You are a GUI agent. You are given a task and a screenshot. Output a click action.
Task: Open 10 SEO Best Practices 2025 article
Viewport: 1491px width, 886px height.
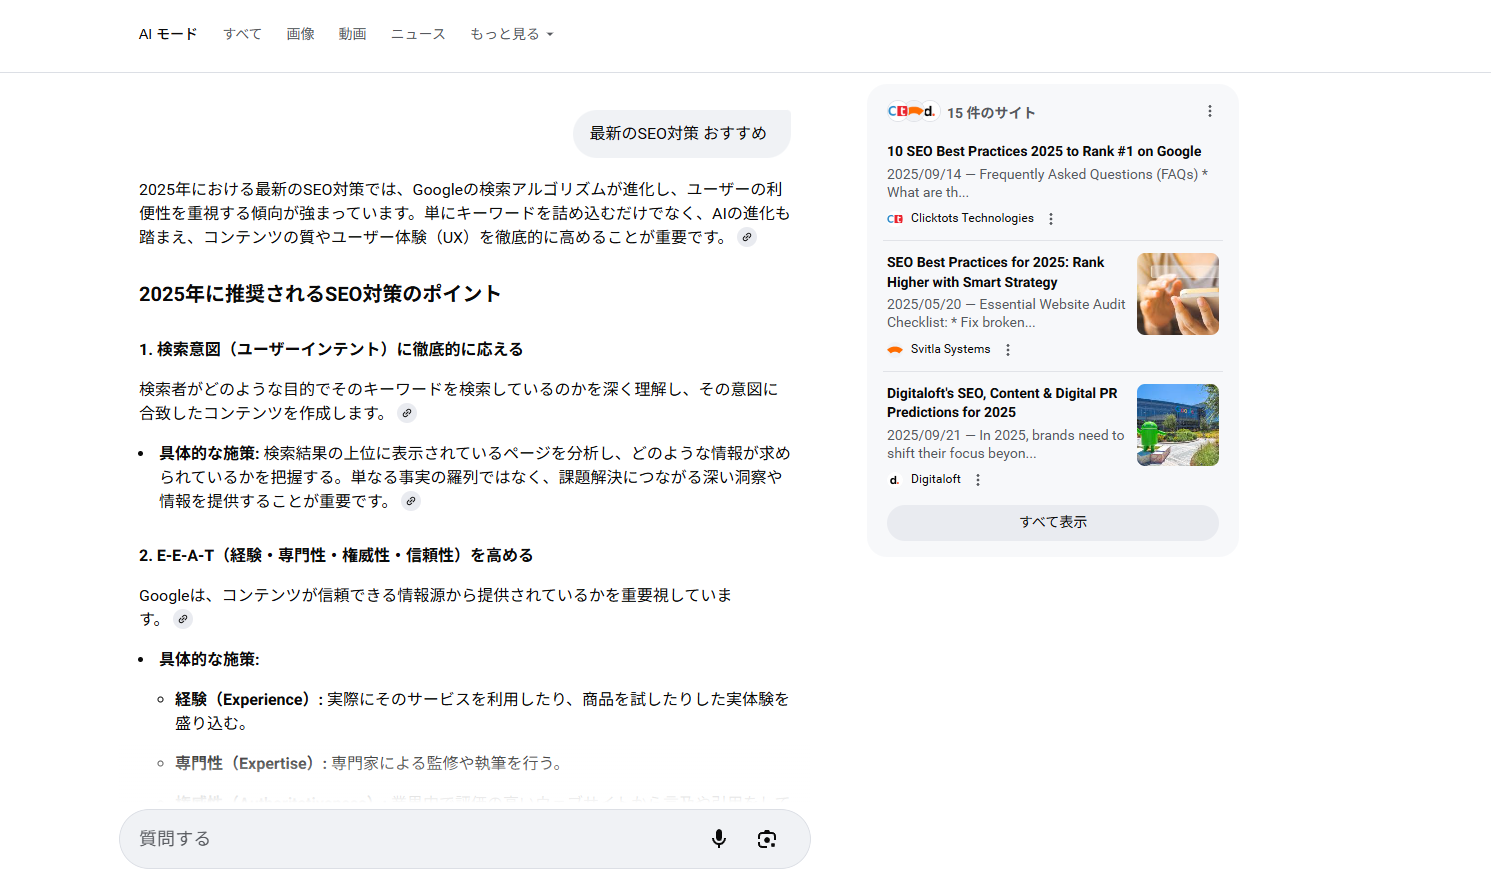(x=1044, y=151)
